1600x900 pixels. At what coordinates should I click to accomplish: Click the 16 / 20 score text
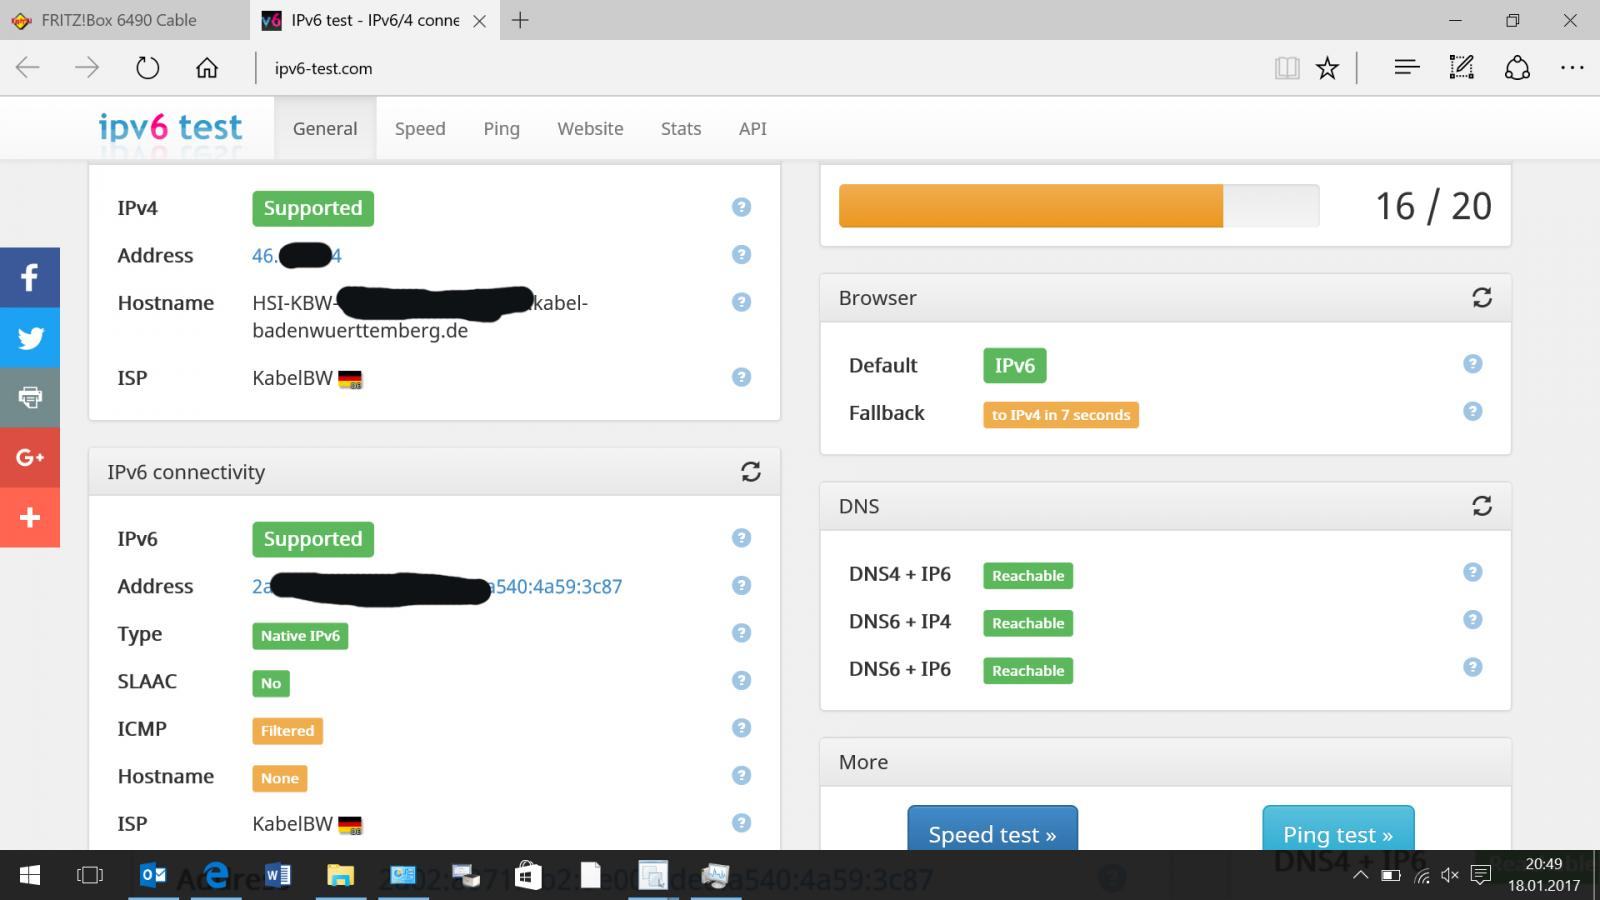(x=1433, y=206)
